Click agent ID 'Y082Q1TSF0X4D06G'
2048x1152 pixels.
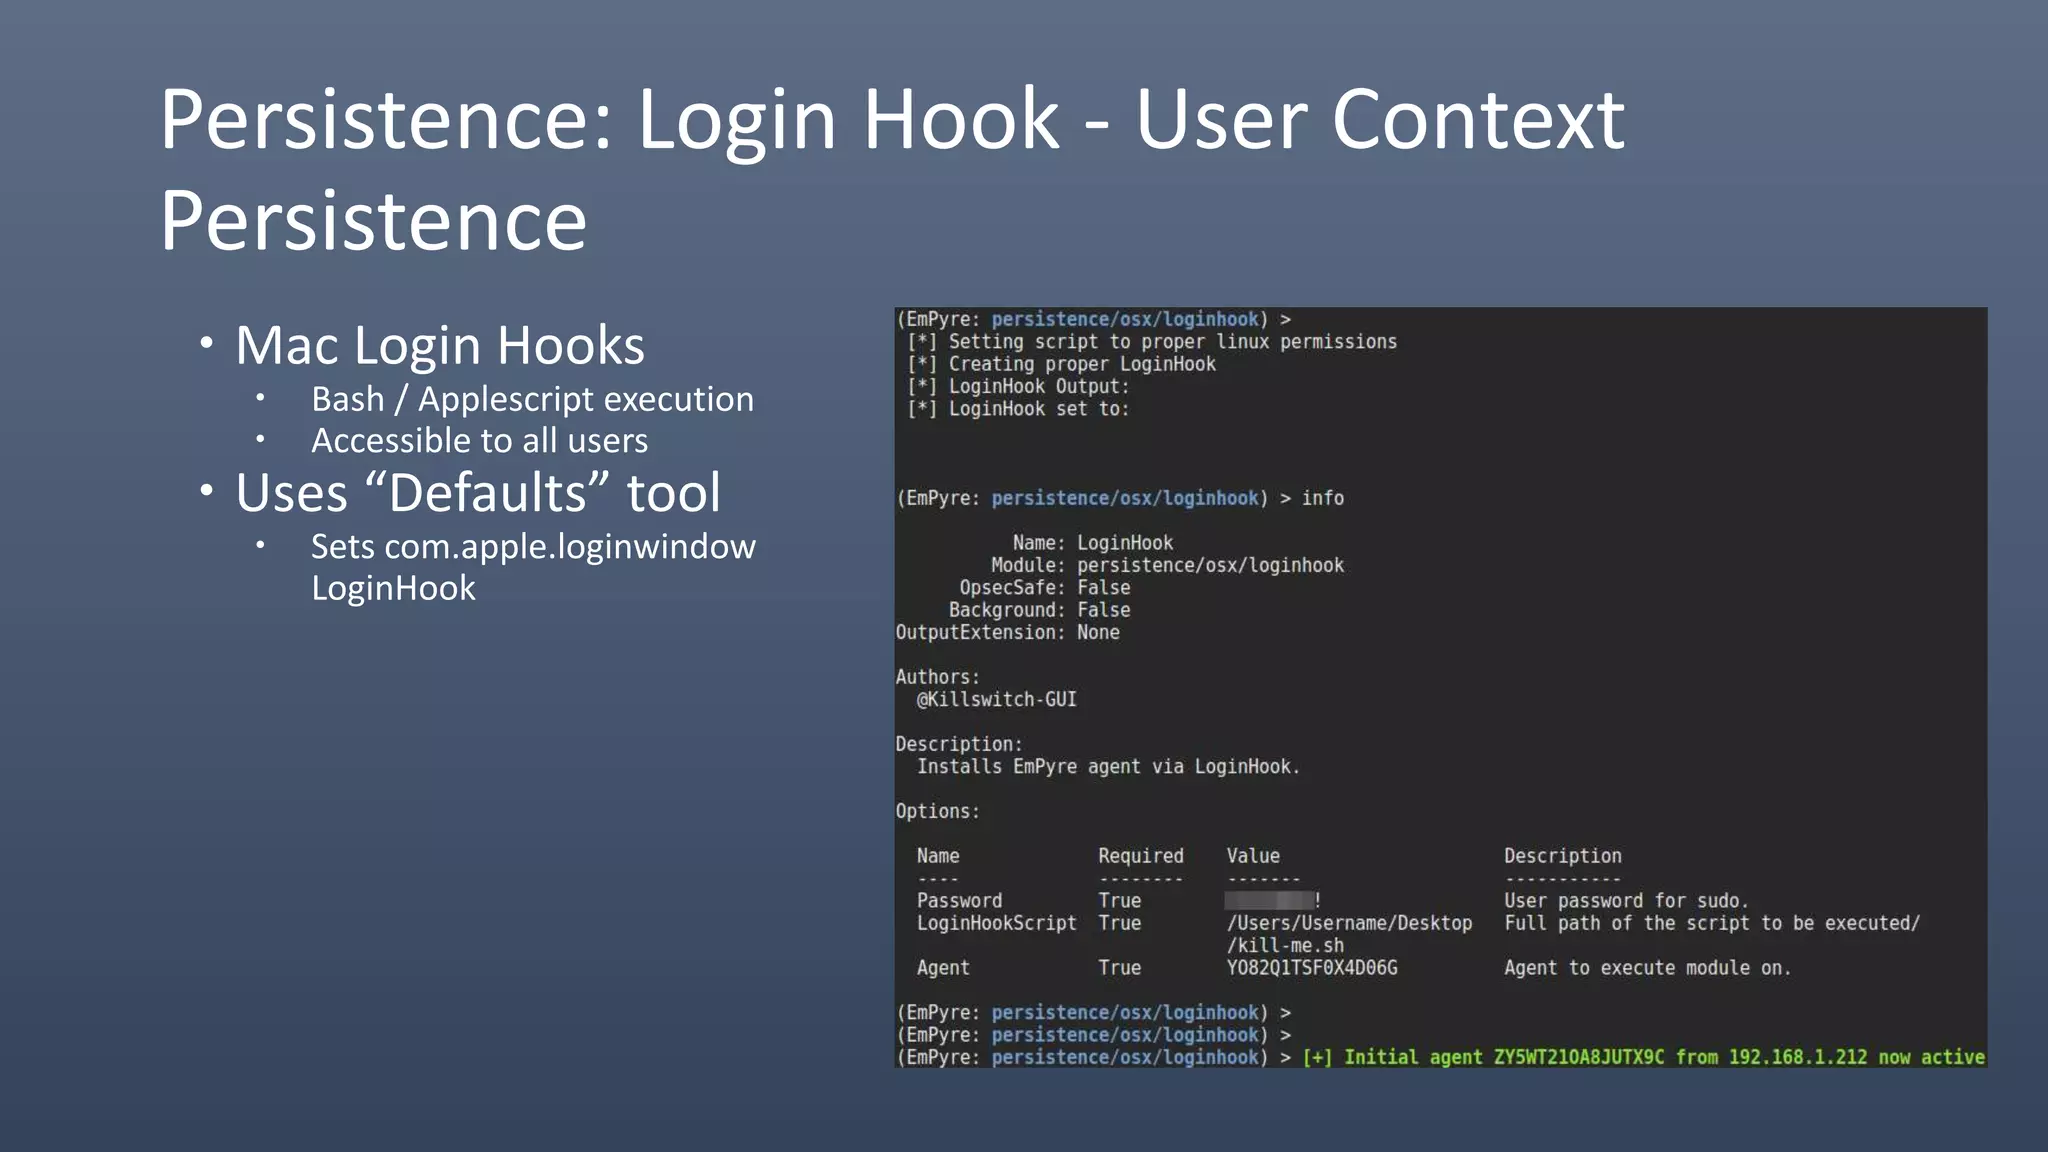pyautogui.click(x=1312, y=968)
